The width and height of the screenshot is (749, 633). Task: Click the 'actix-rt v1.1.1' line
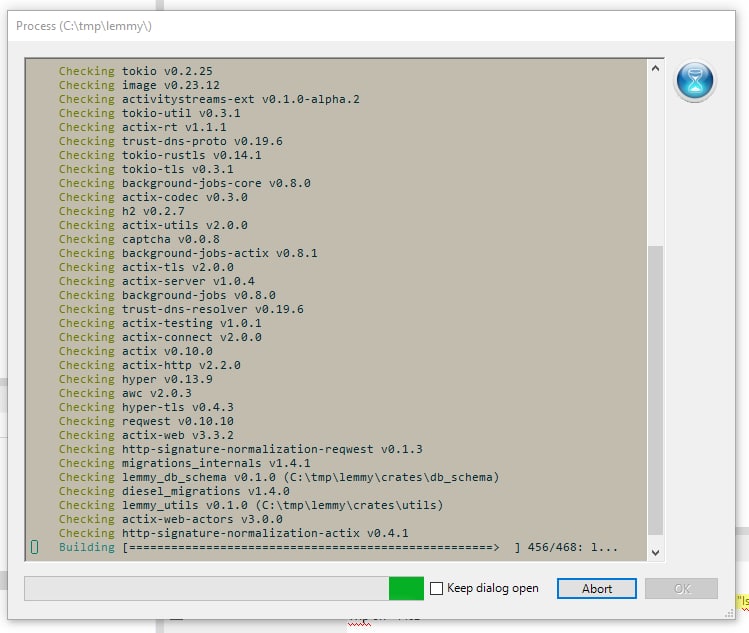143,127
